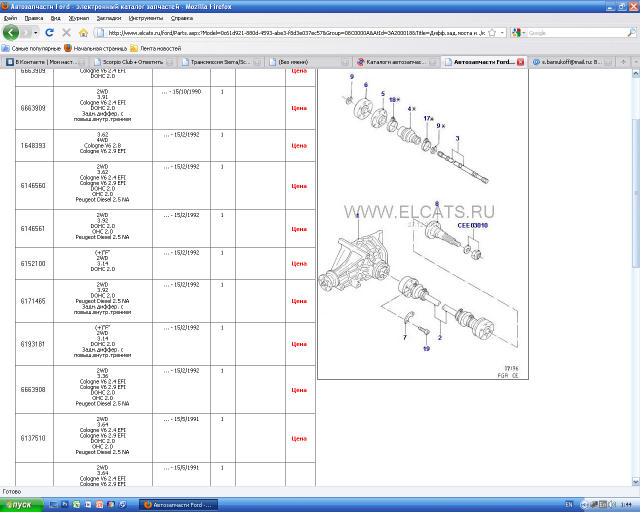Click the Firefox icon in Windows taskbar item
The width and height of the screenshot is (640, 512).
(x=146, y=505)
